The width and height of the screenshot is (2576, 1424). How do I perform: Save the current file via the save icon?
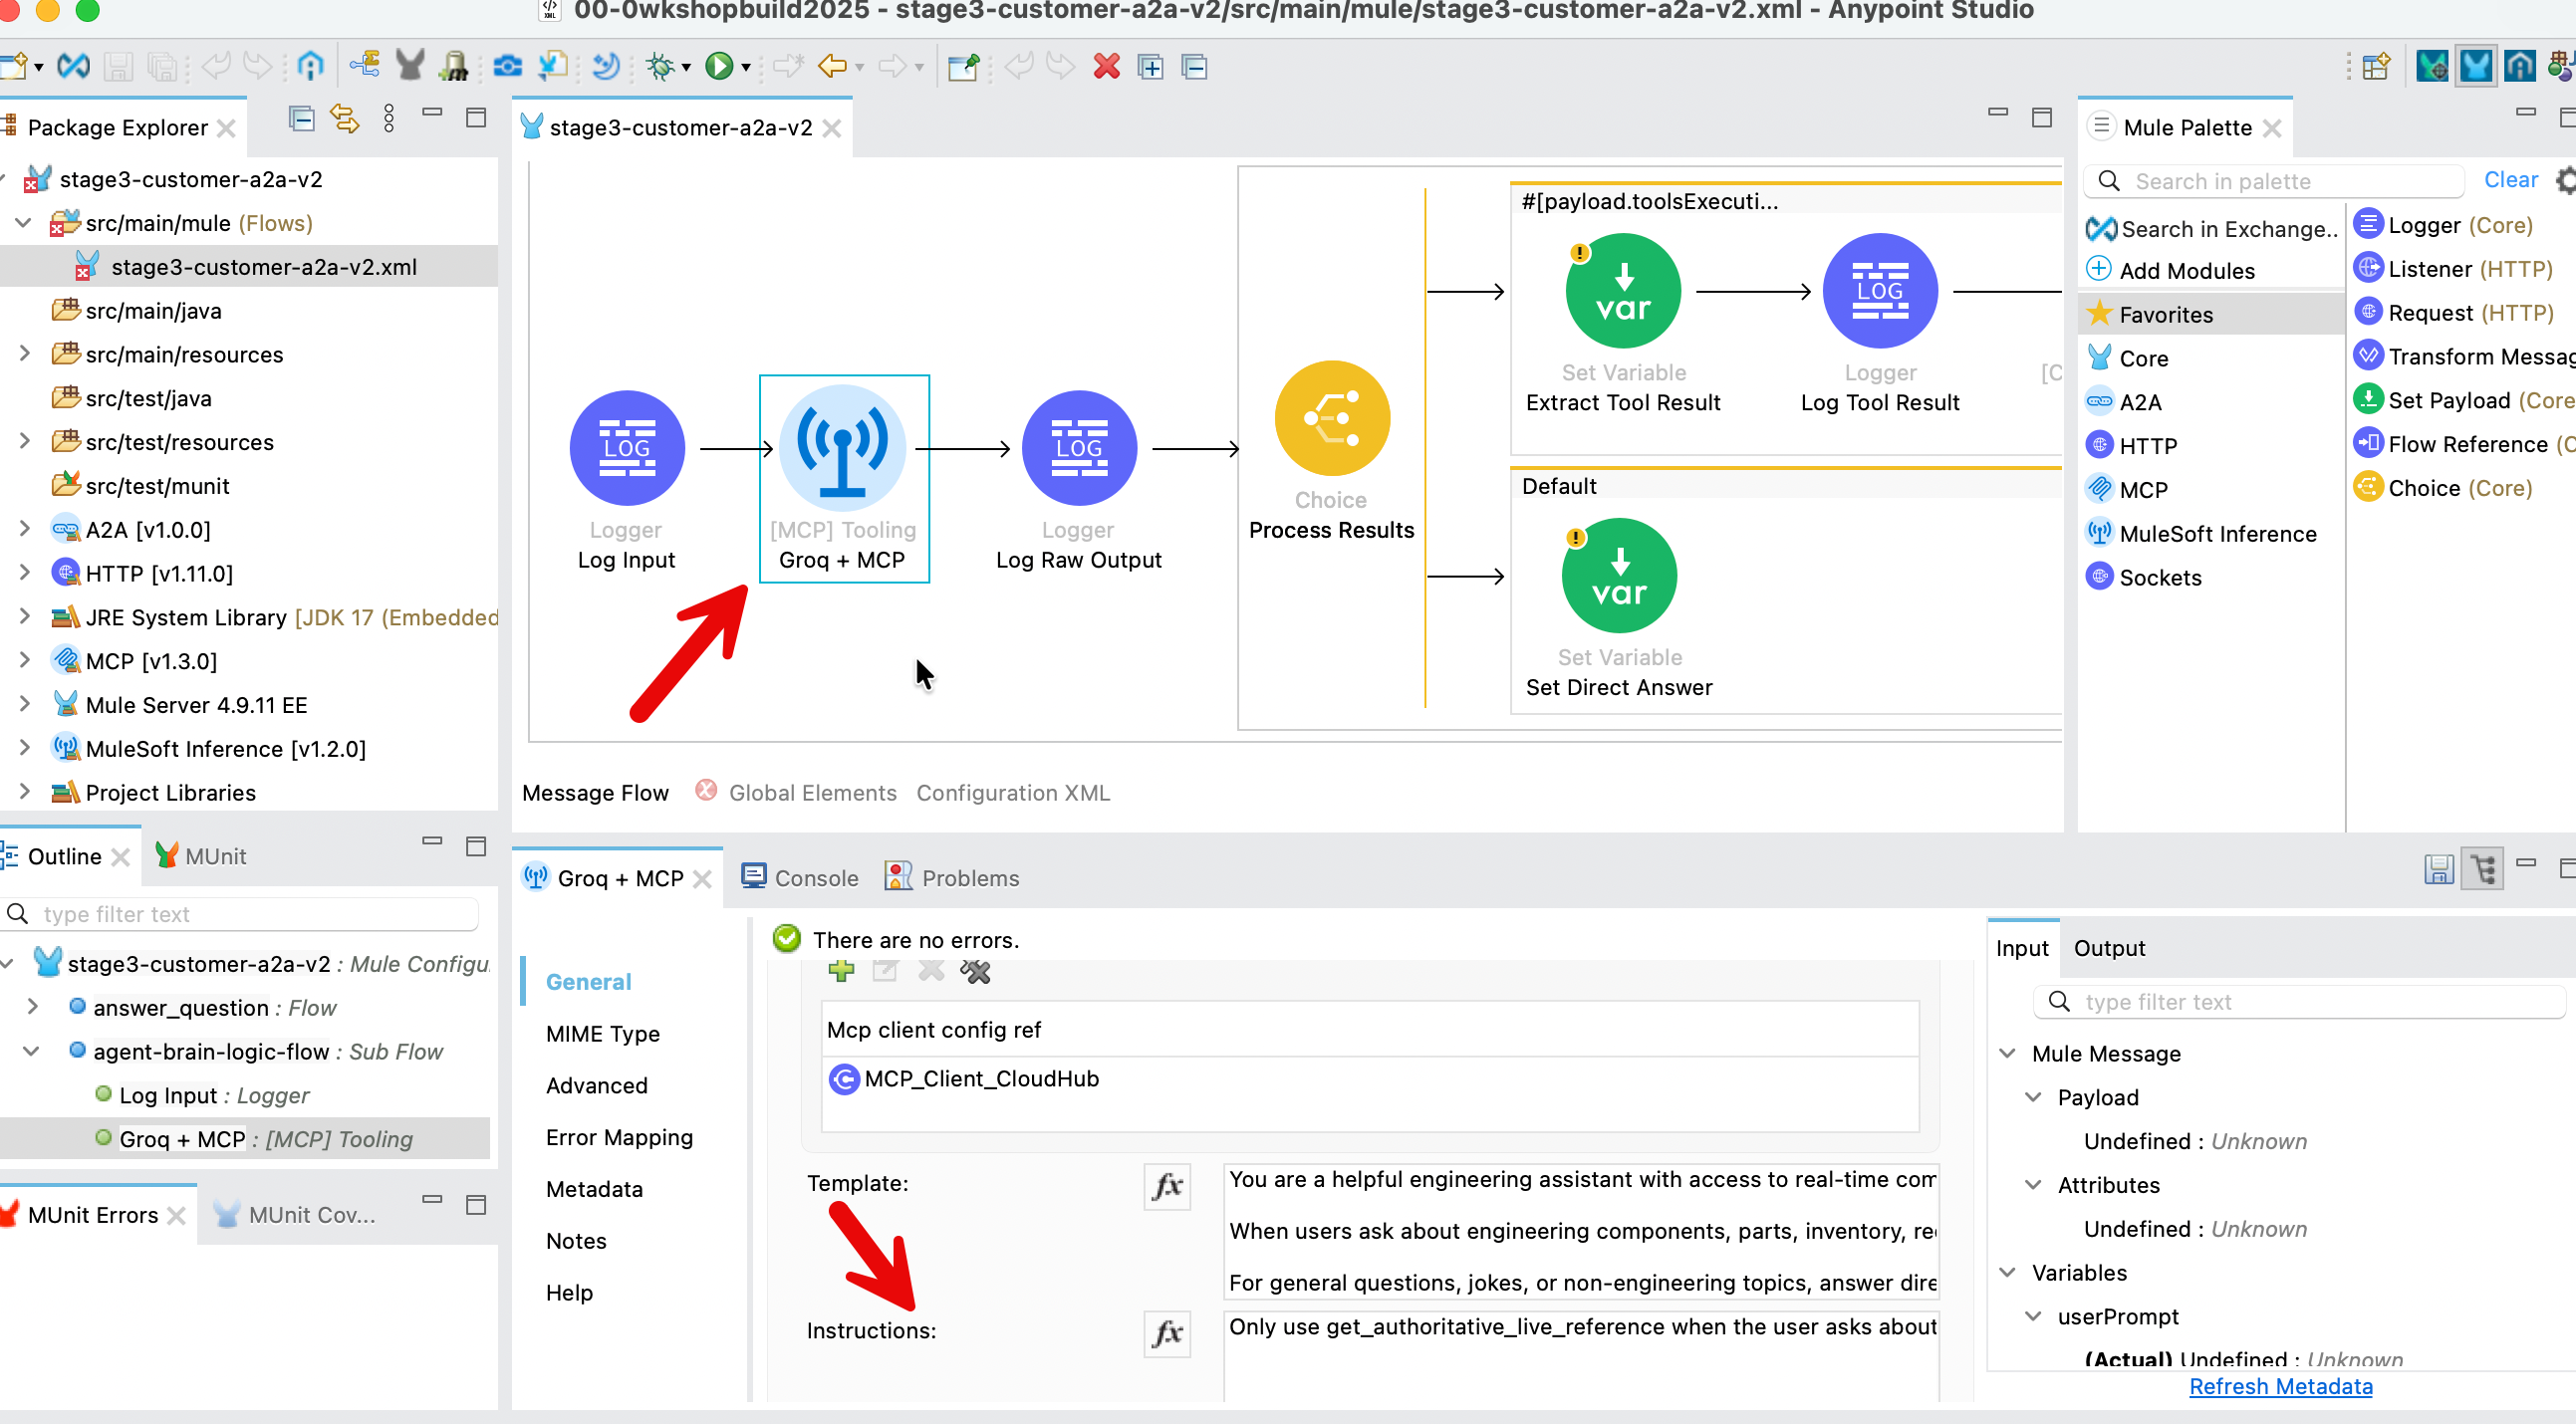(119, 66)
